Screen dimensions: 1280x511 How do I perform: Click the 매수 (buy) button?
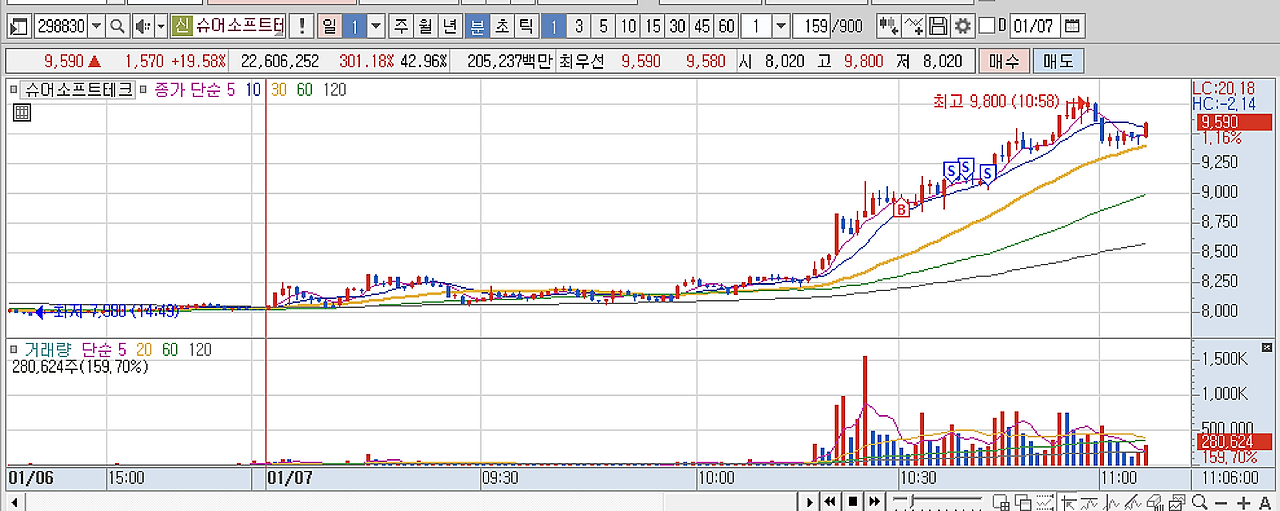pyautogui.click(x=1003, y=61)
